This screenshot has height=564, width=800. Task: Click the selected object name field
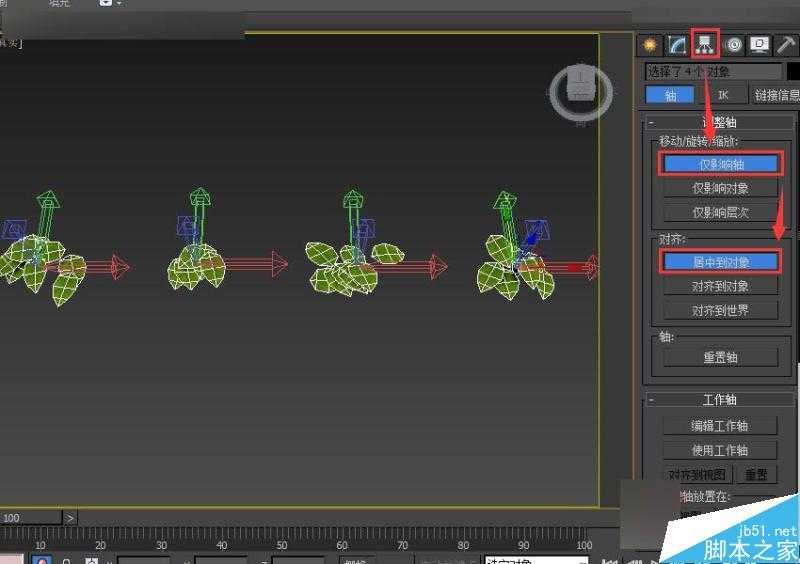(713, 72)
